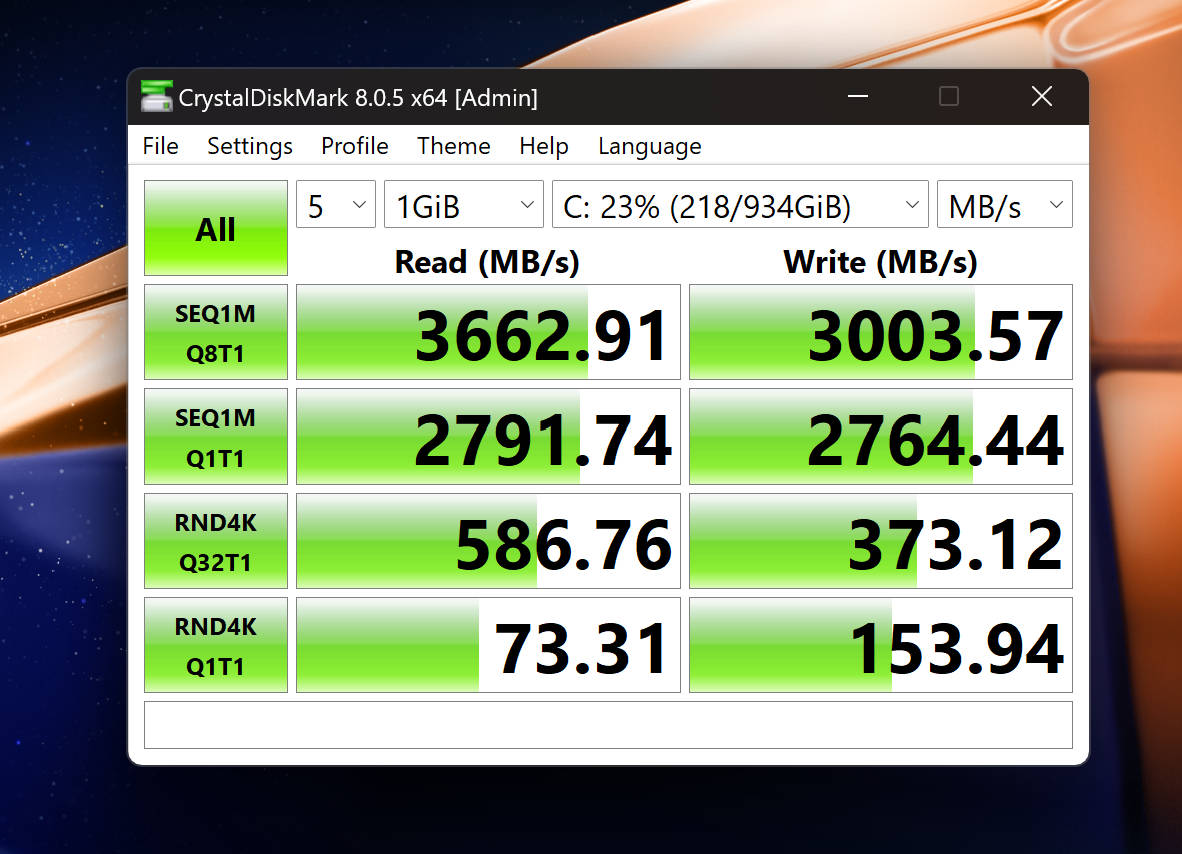The image size is (1182, 854).
Task: Run the RND4K Q32T1 test
Action: point(216,541)
